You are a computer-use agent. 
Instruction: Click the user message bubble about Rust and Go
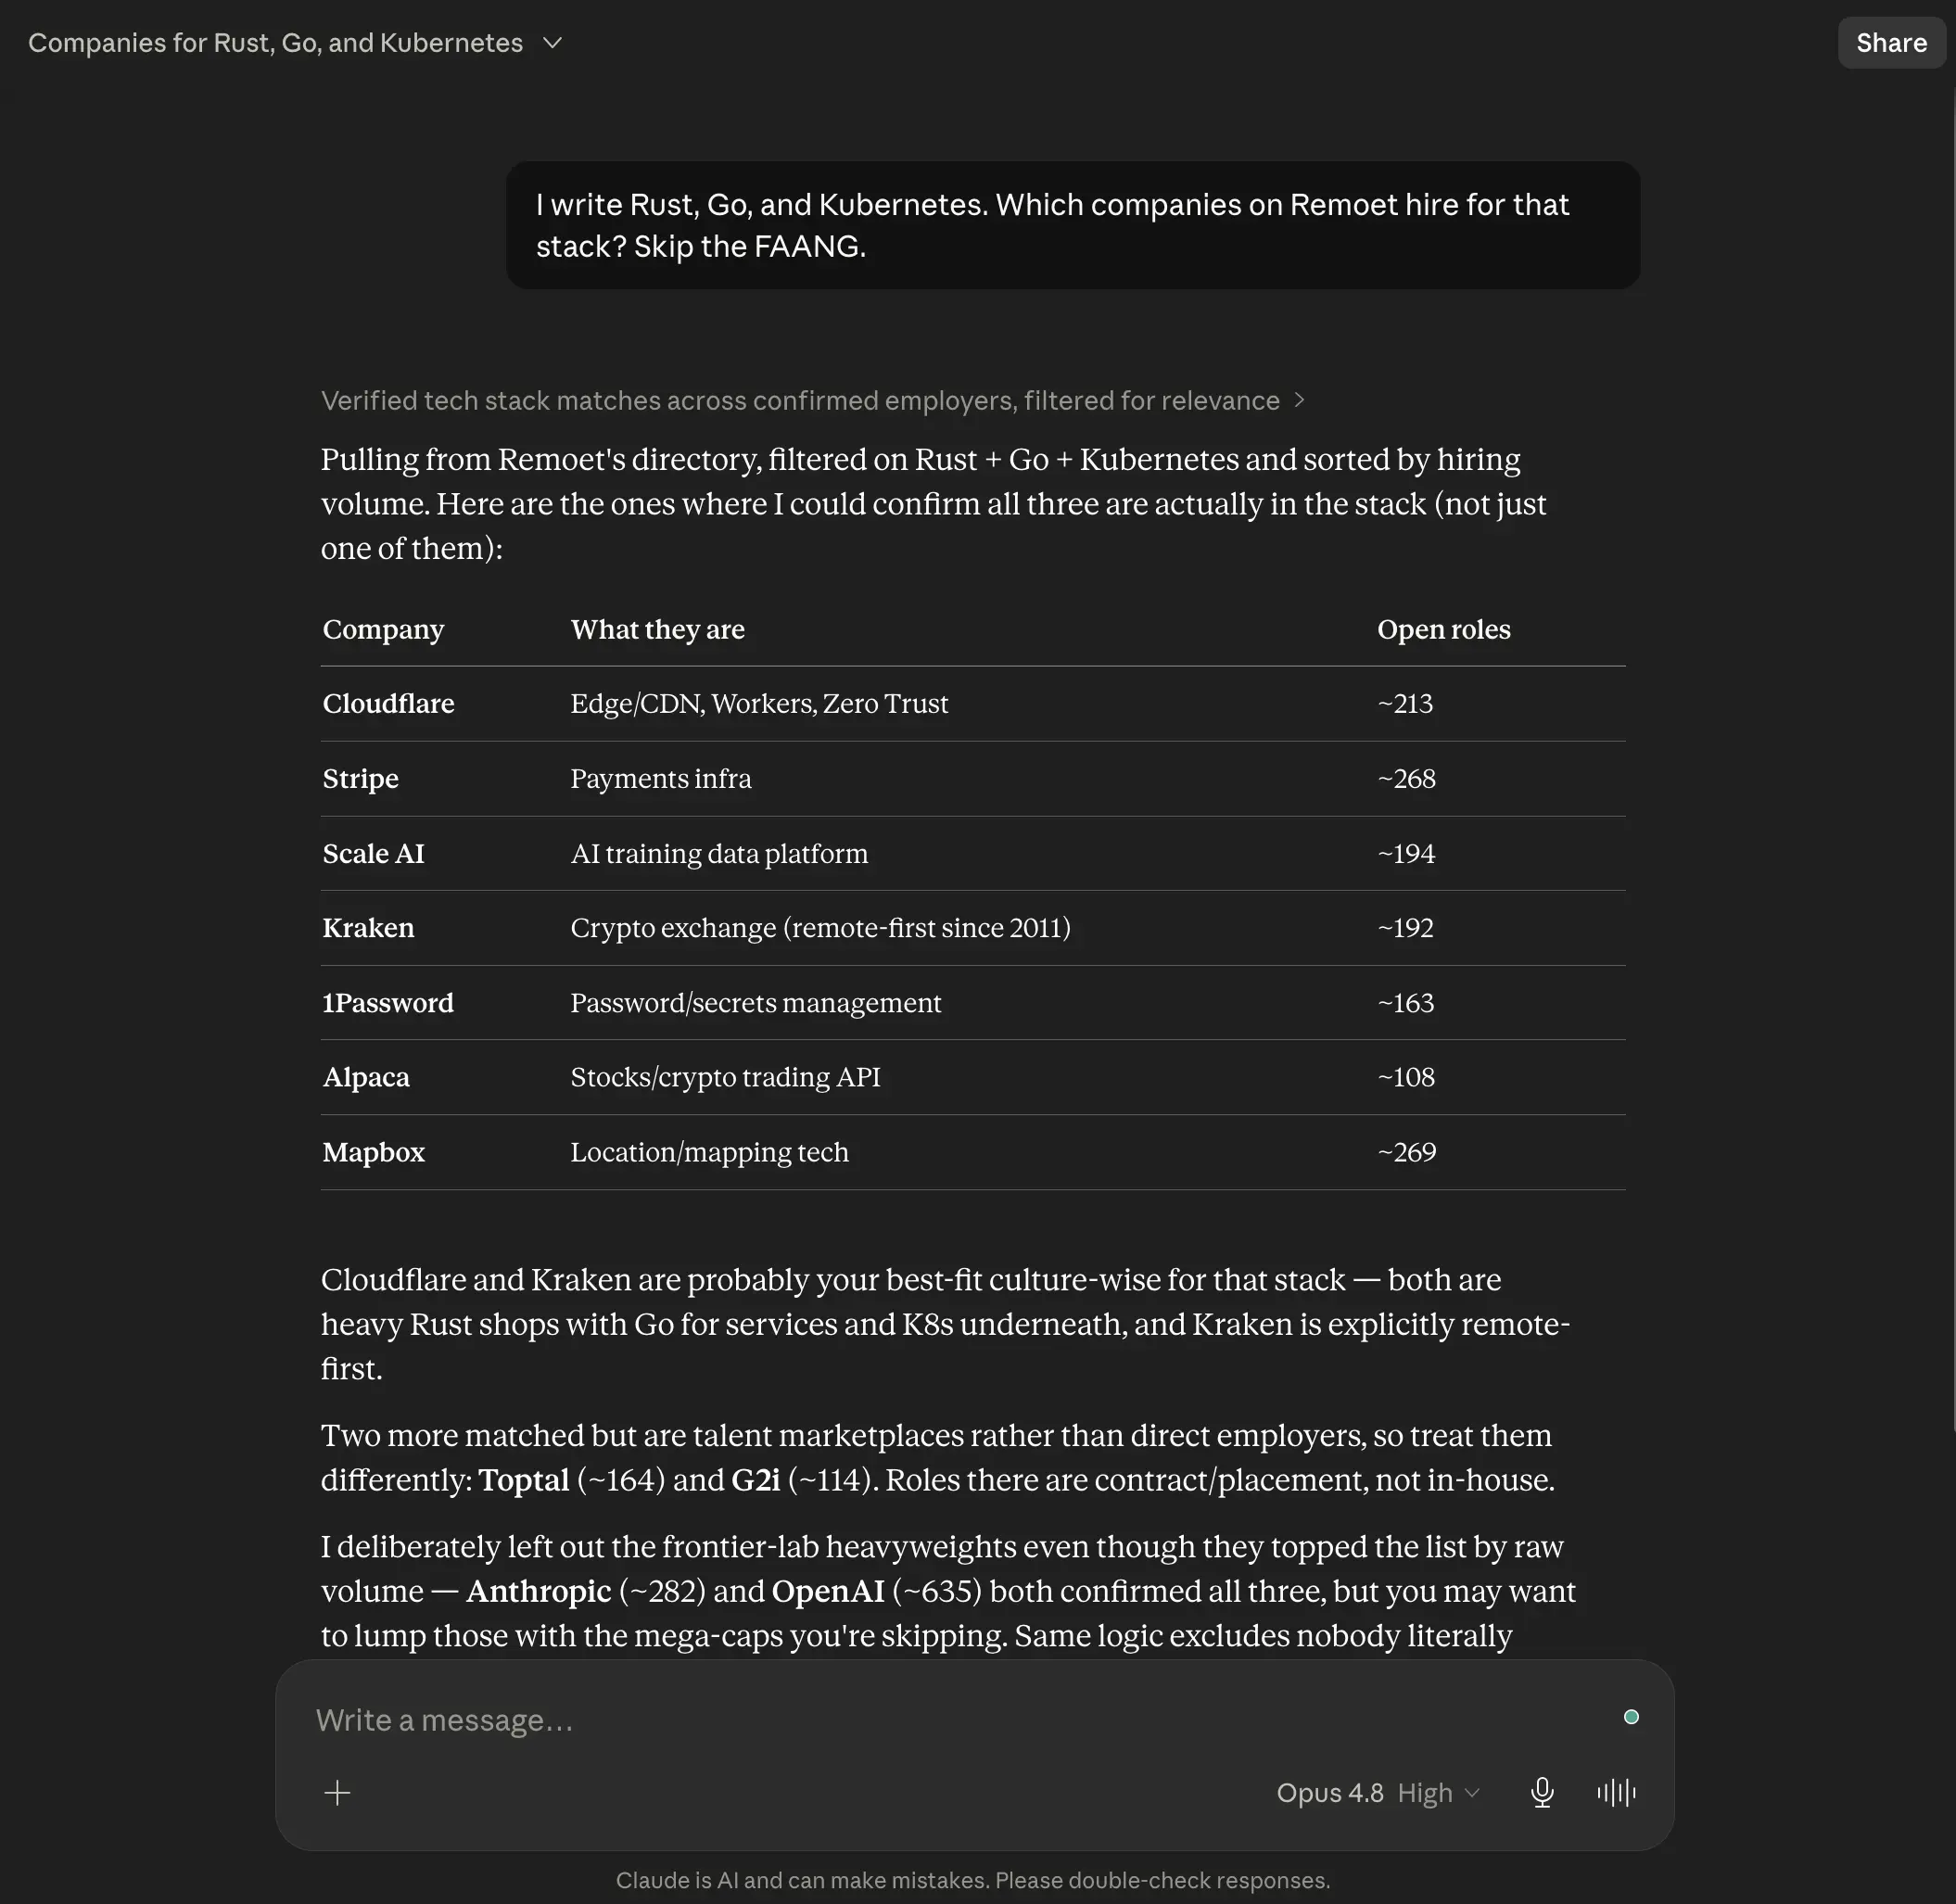(1072, 225)
